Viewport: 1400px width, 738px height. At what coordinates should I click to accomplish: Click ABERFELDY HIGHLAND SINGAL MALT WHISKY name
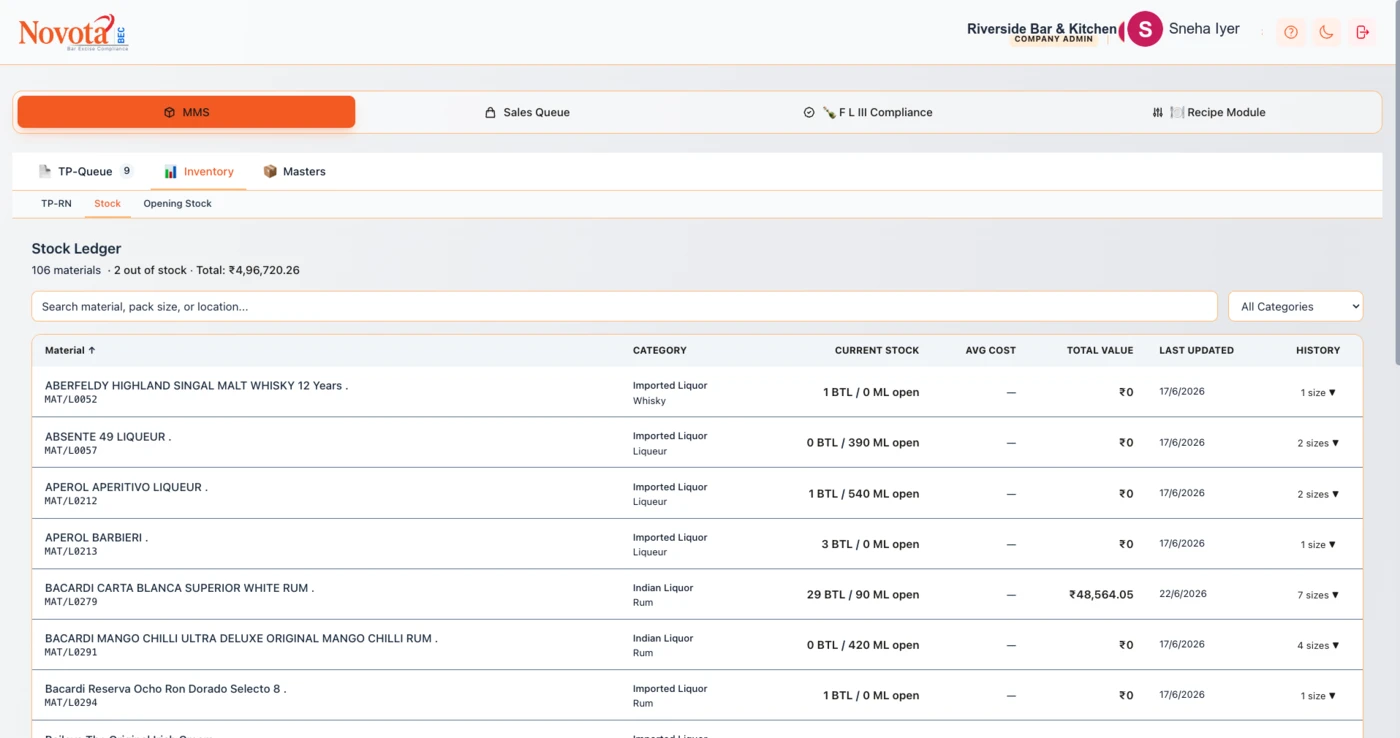pos(196,385)
